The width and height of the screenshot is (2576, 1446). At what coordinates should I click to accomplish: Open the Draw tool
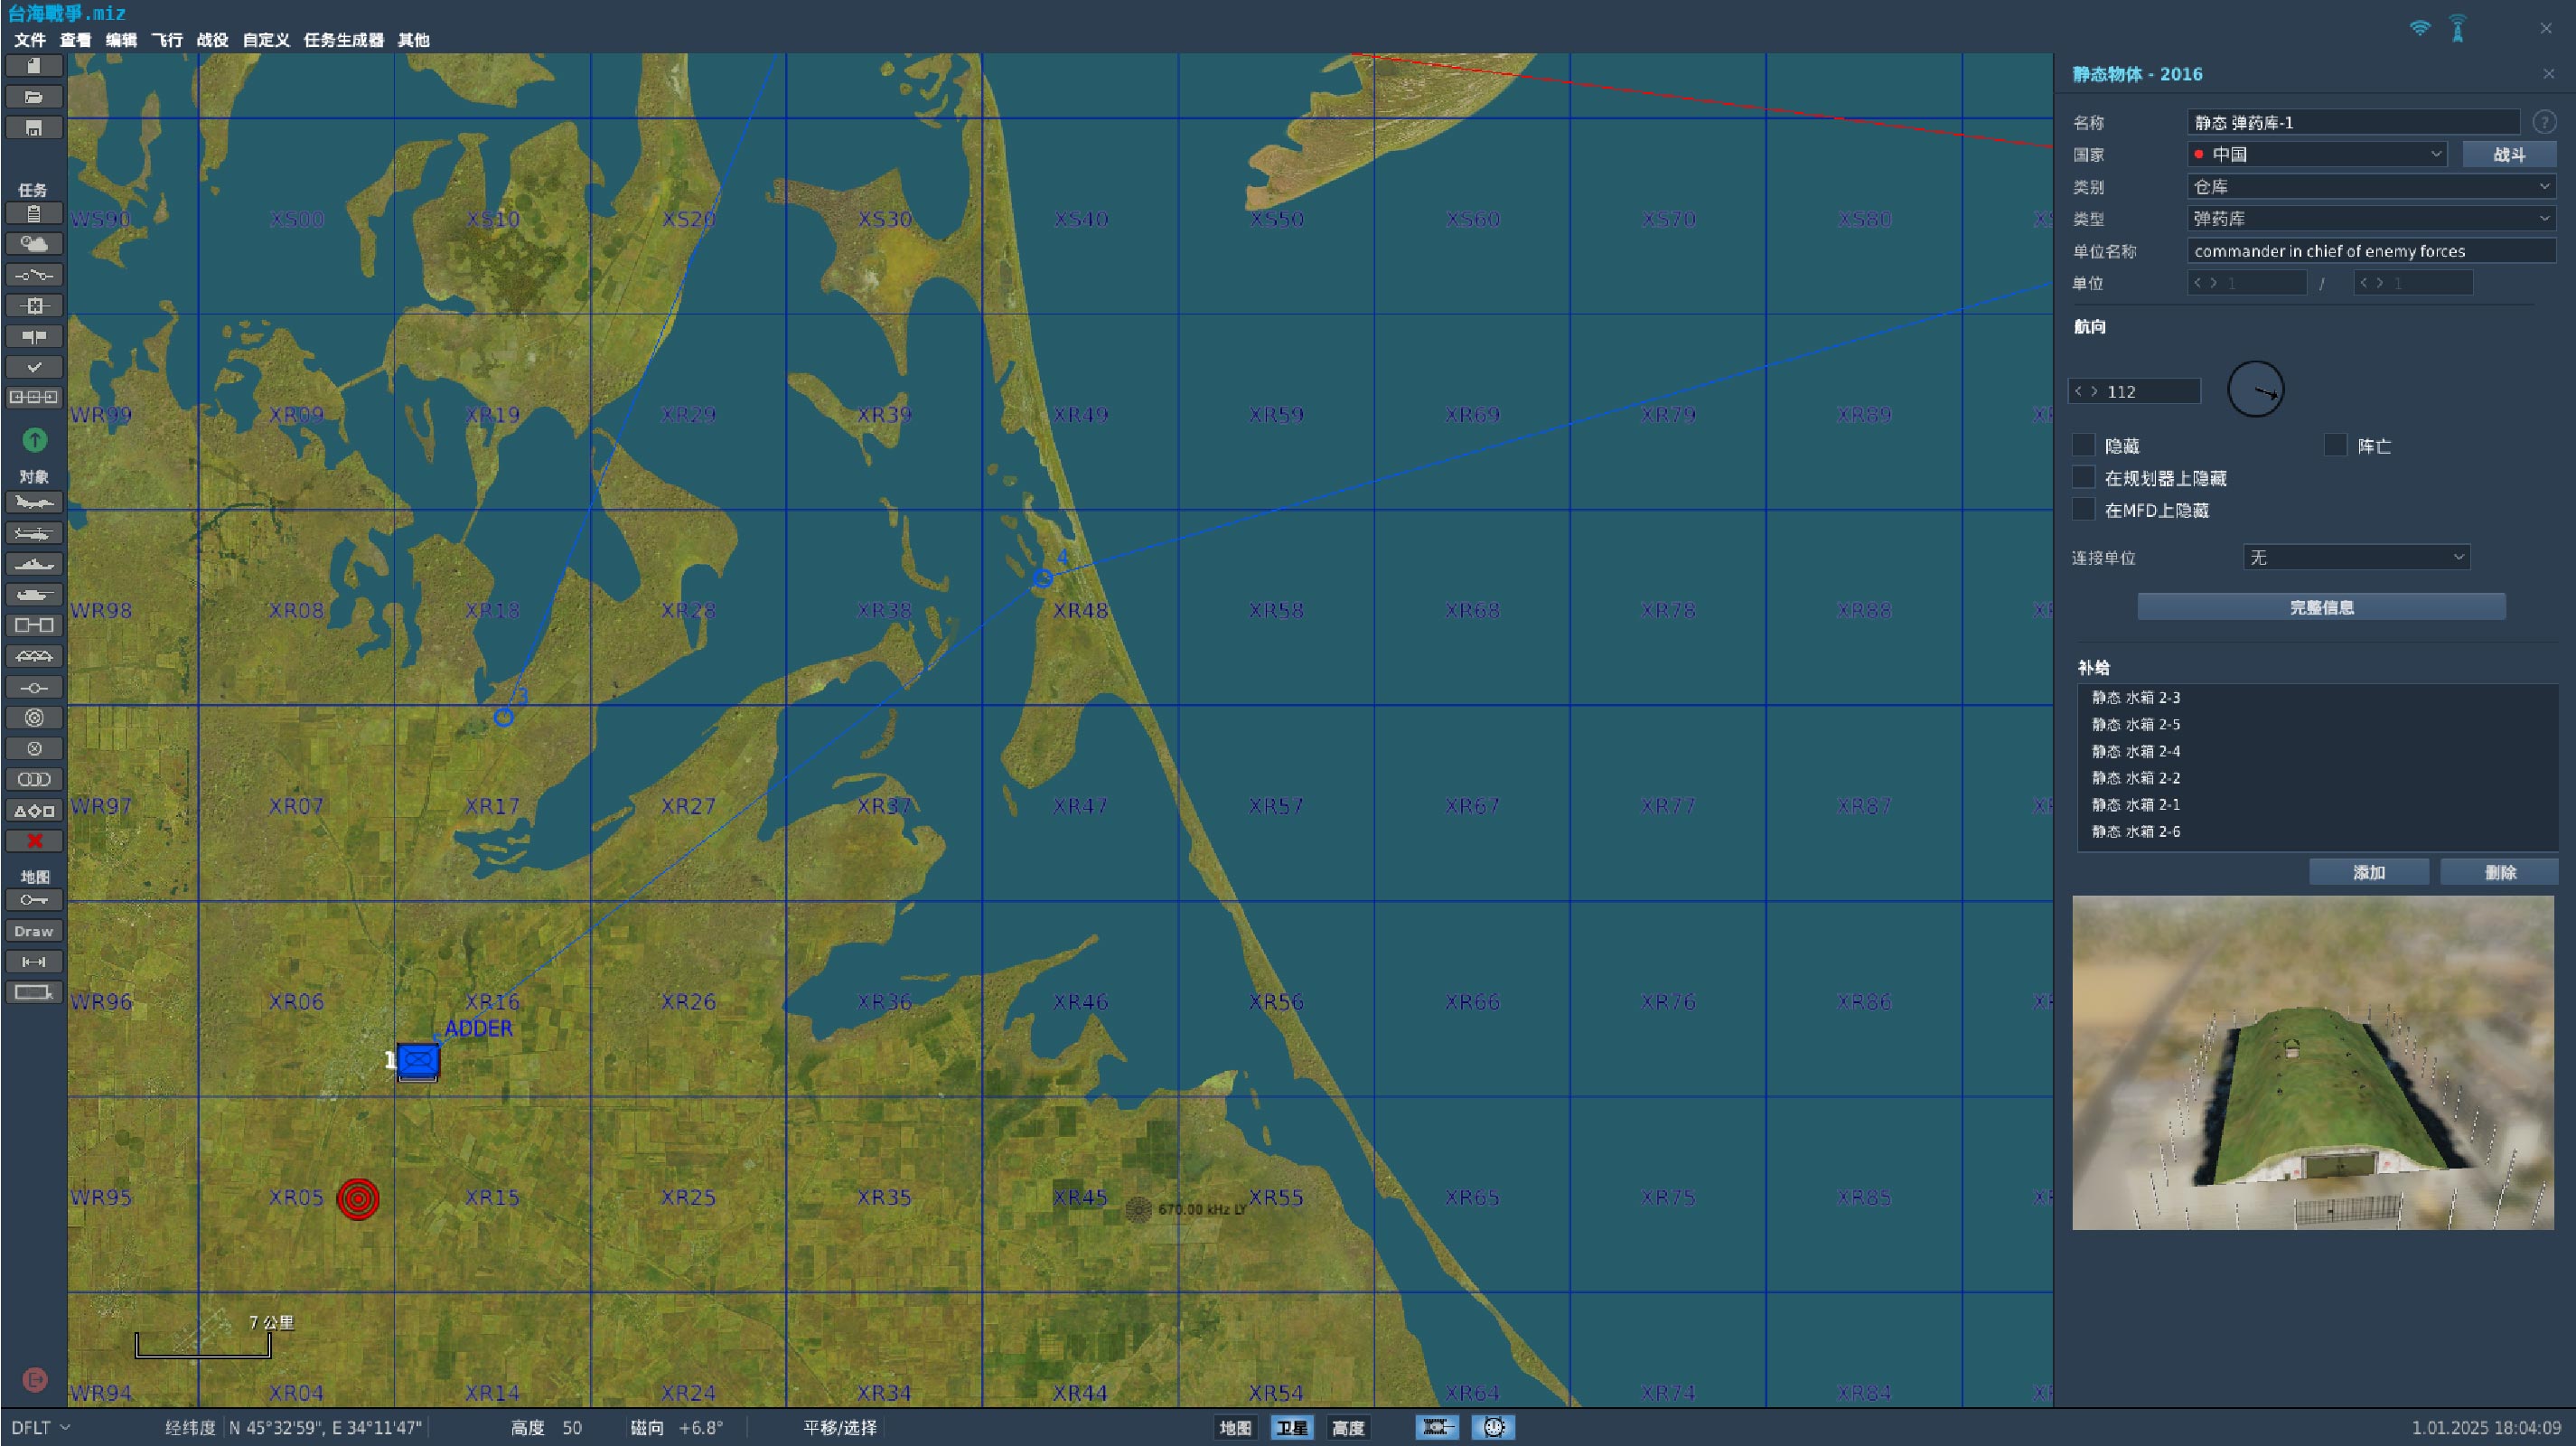click(33, 931)
